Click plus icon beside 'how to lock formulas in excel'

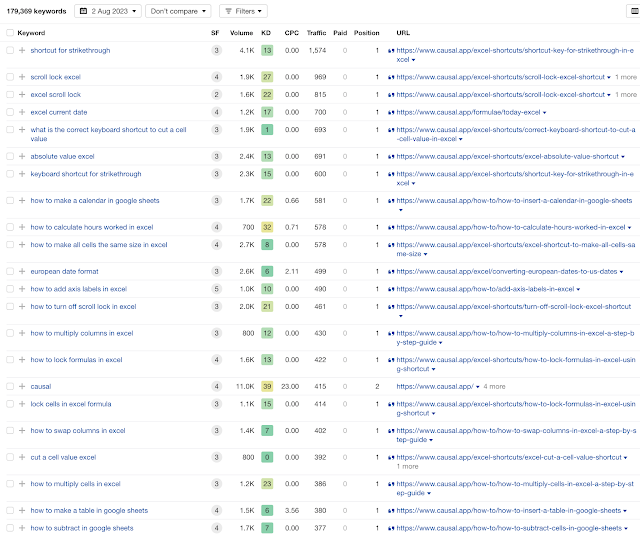[22, 360]
